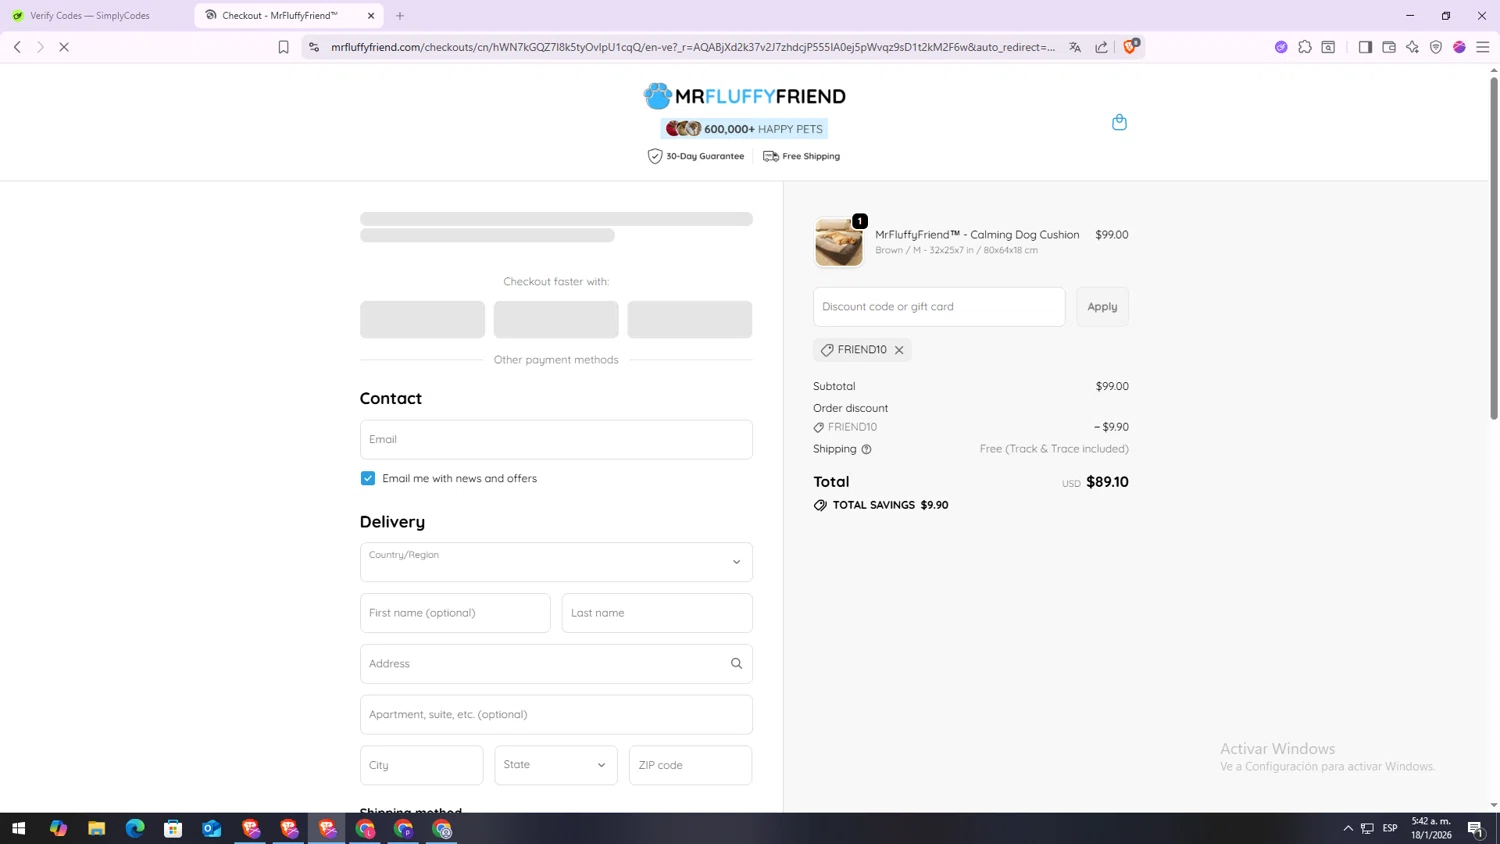Click the Last name field
The image size is (1500, 844).
click(x=657, y=613)
